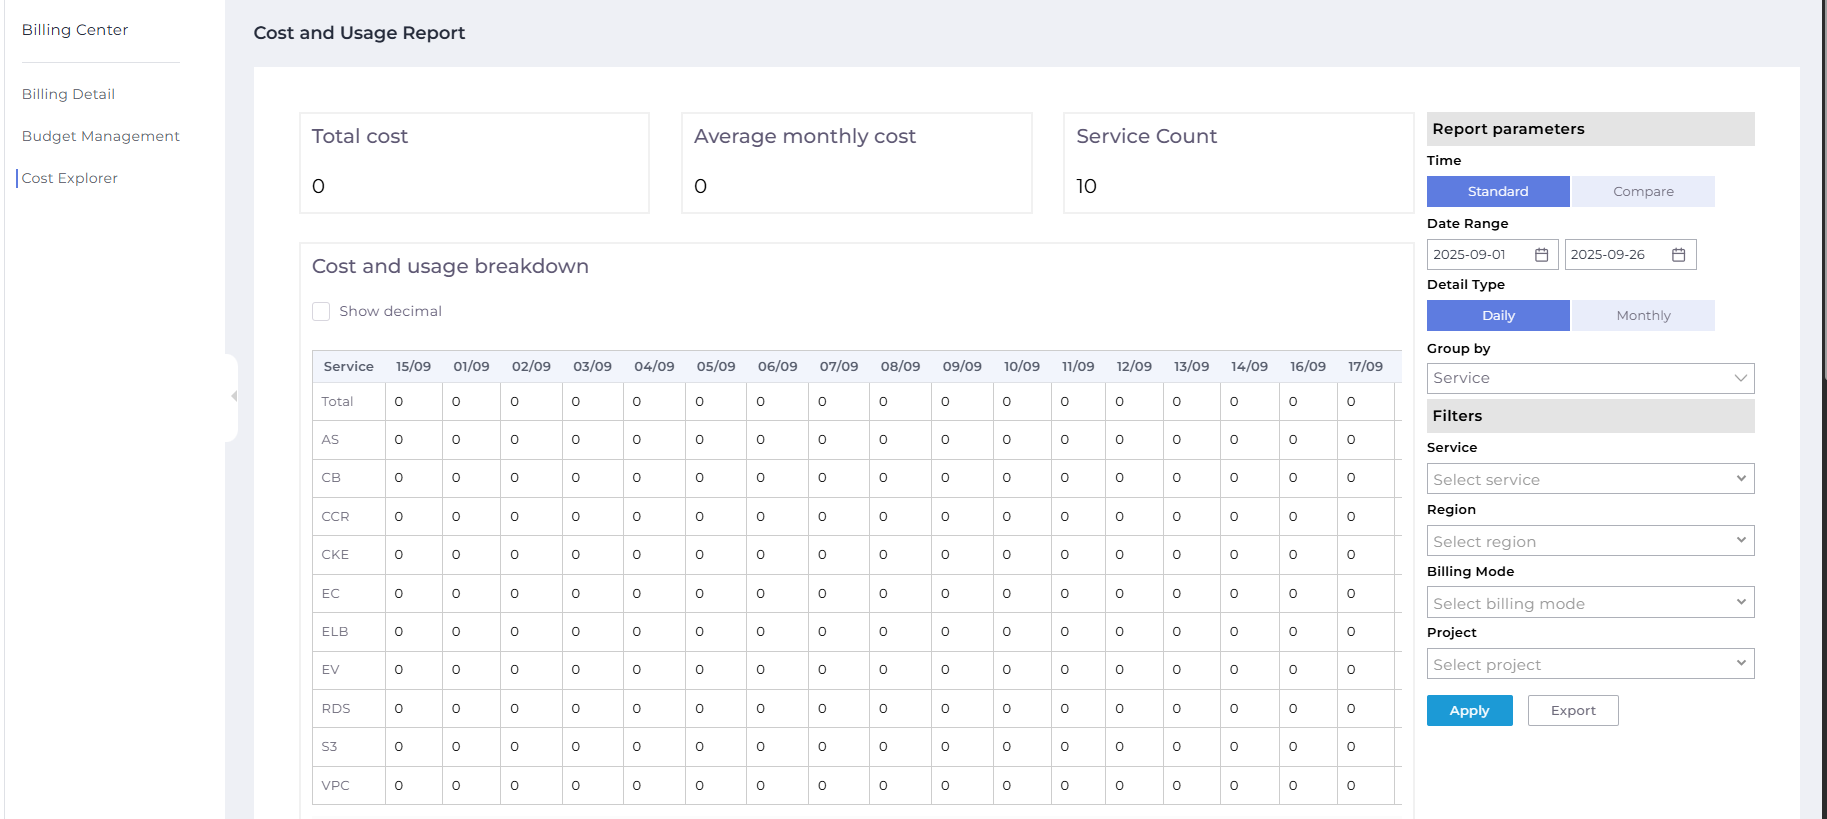Select the CCR service row label
Image resolution: width=1827 pixels, height=819 pixels.
[335, 516]
